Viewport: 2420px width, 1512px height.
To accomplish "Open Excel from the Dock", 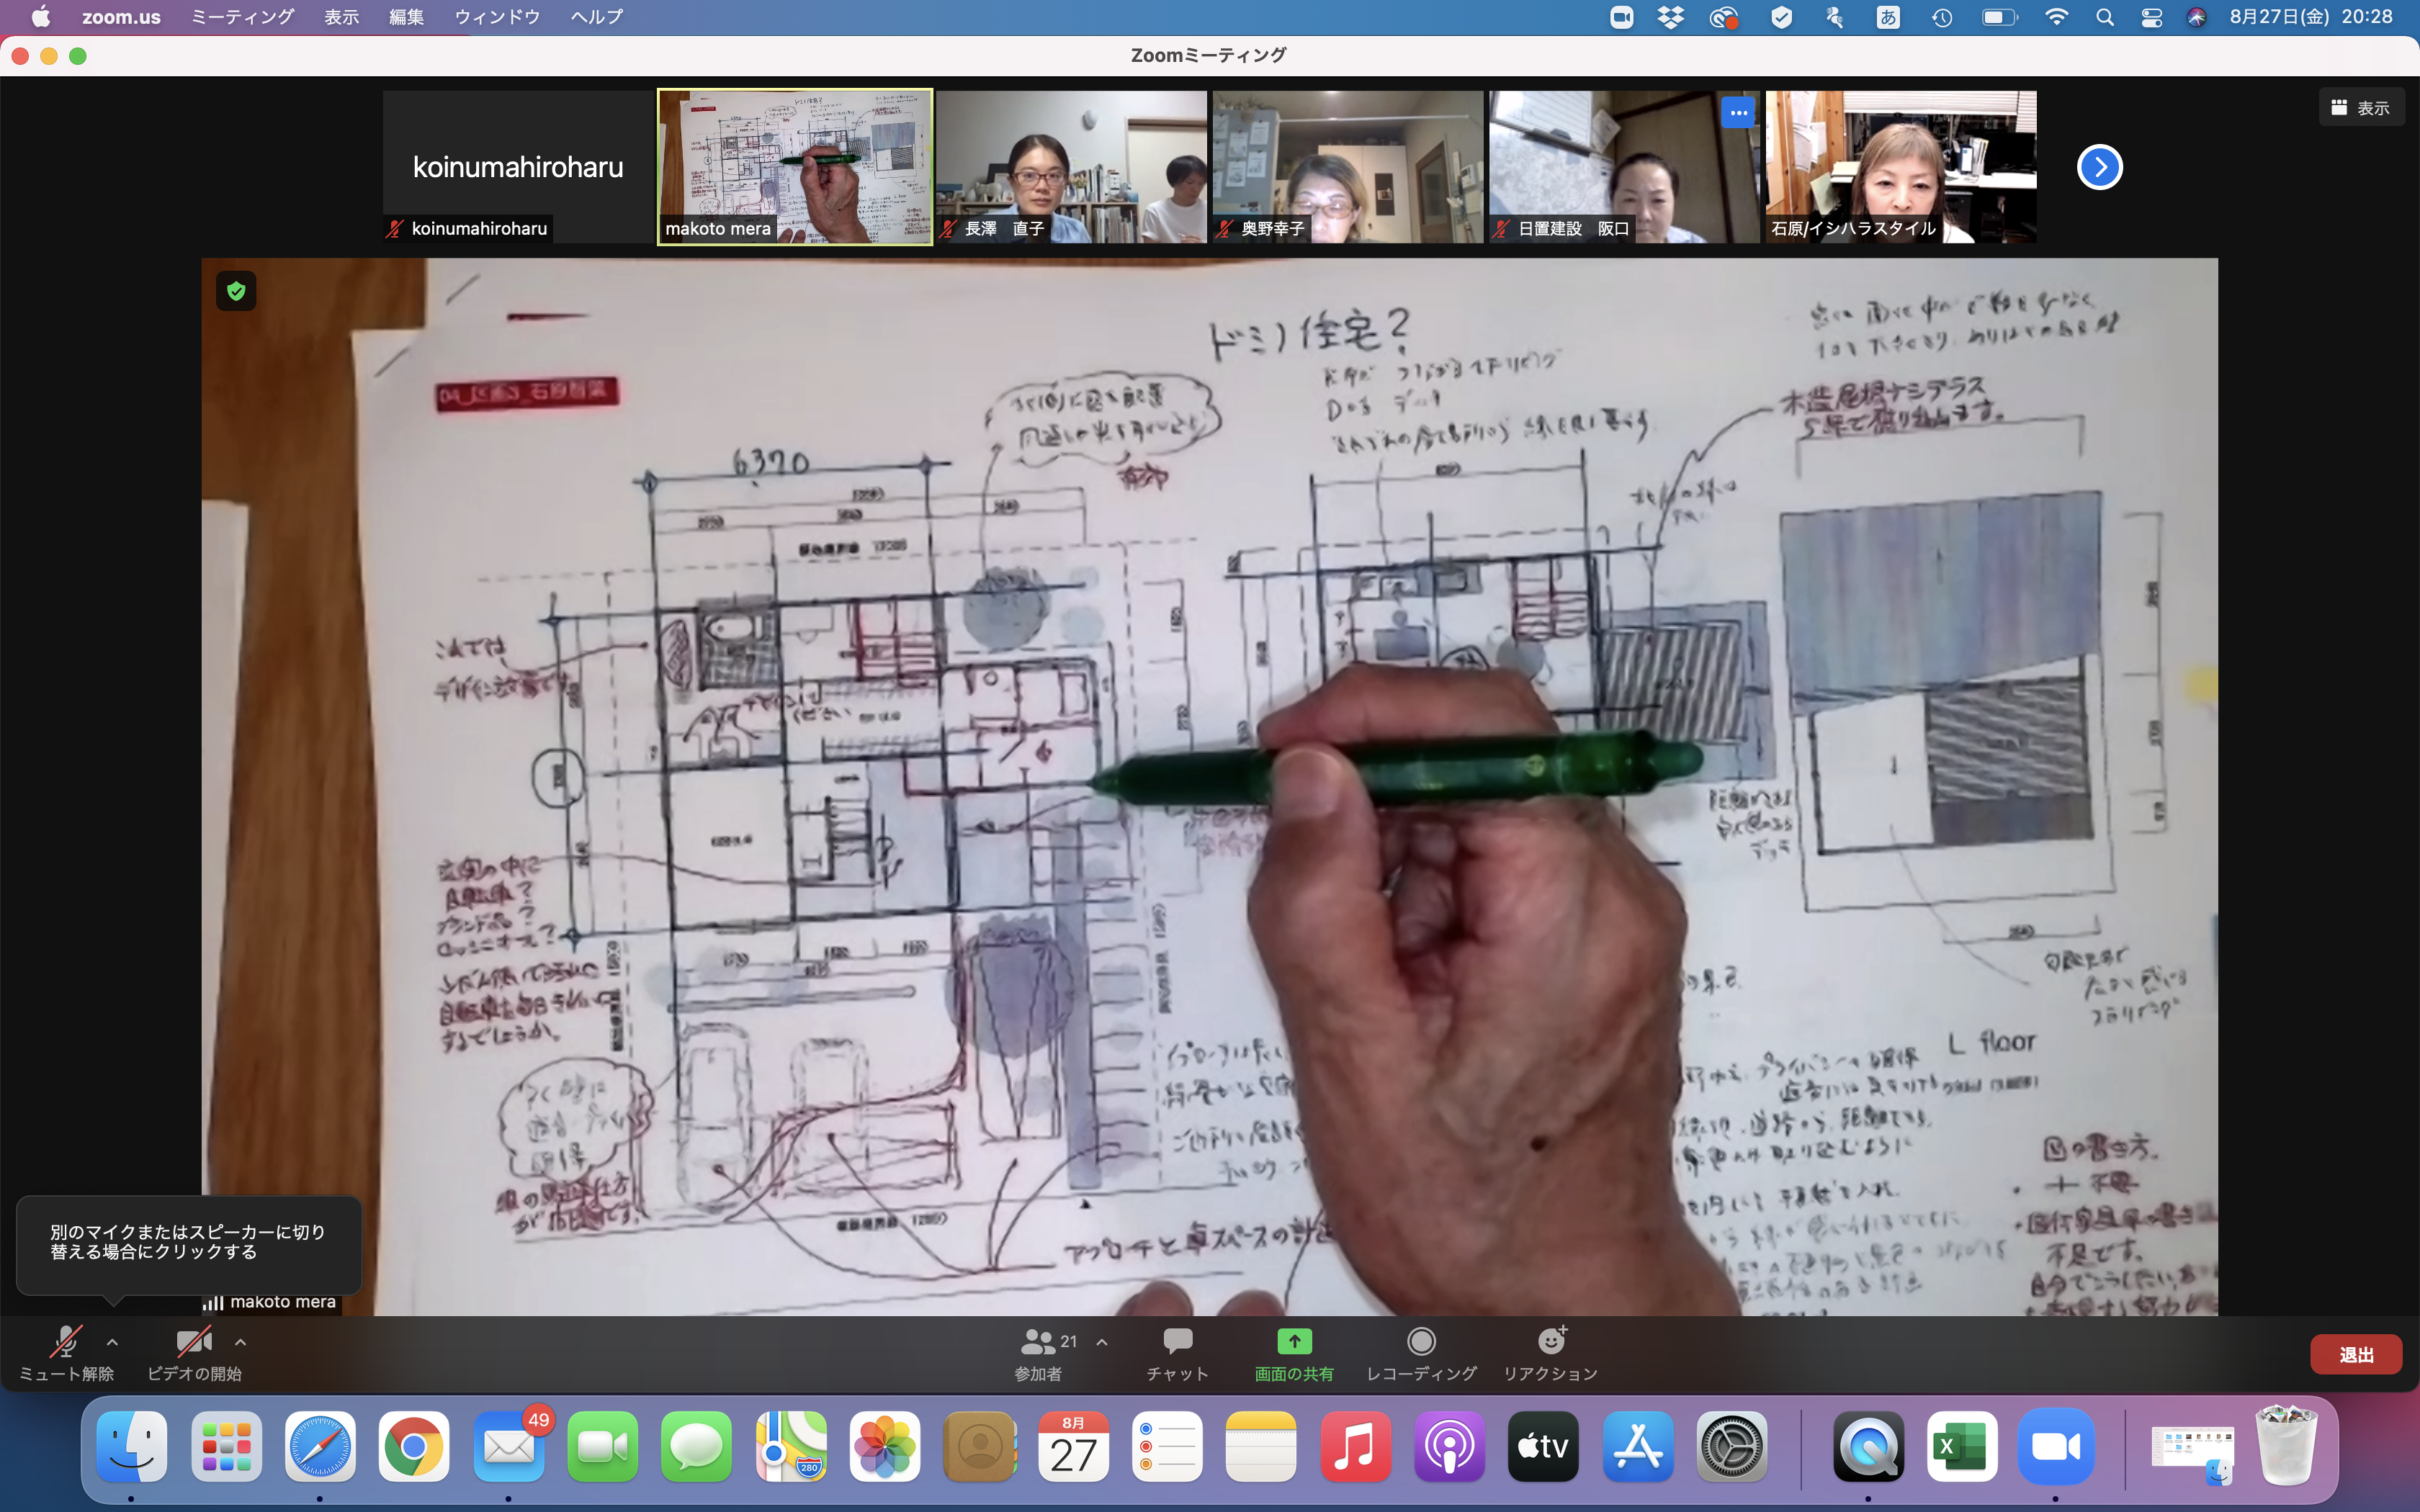I will 1962,1446.
